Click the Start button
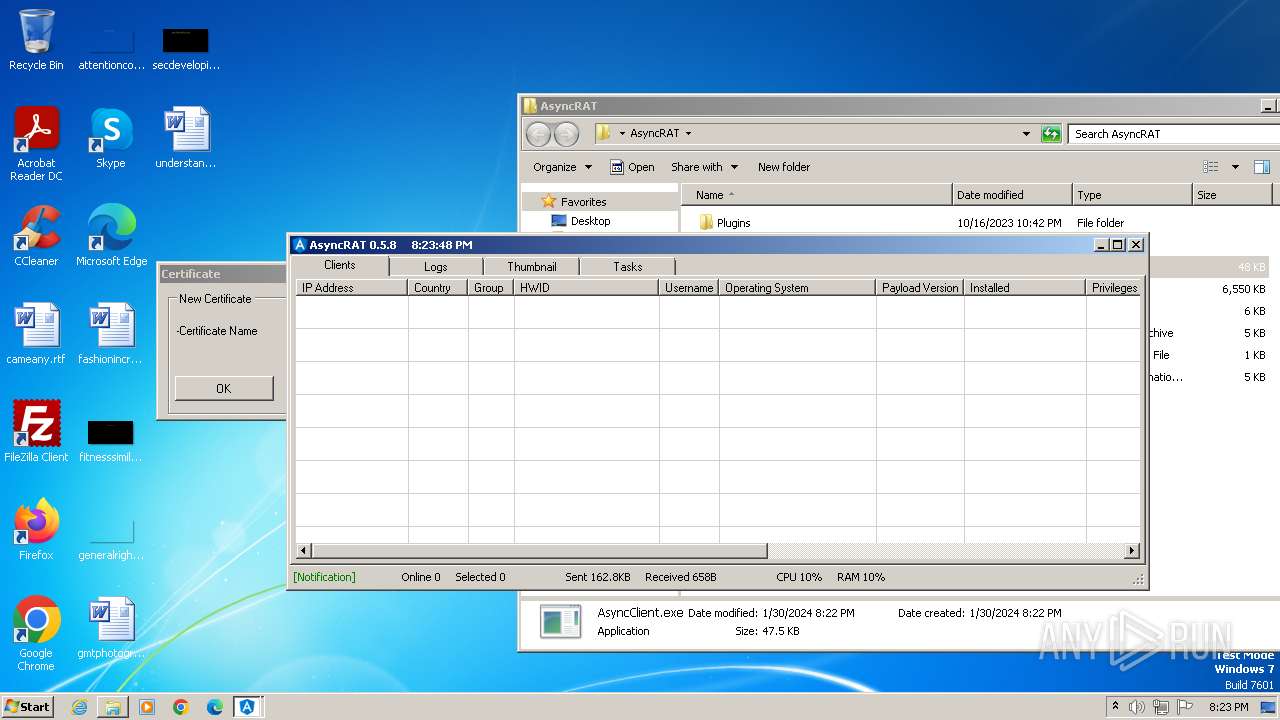The height and width of the screenshot is (720, 1280). tap(28, 707)
